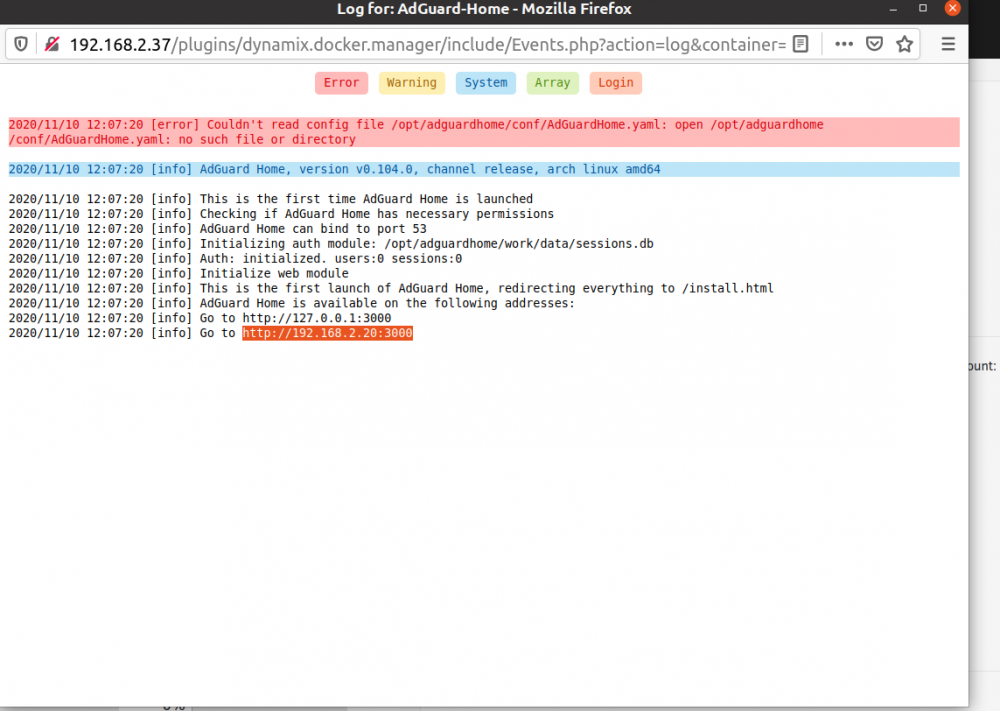Click the Error filter button
The width and height of the screenshot is (1000, 711).
click(341, 83)
